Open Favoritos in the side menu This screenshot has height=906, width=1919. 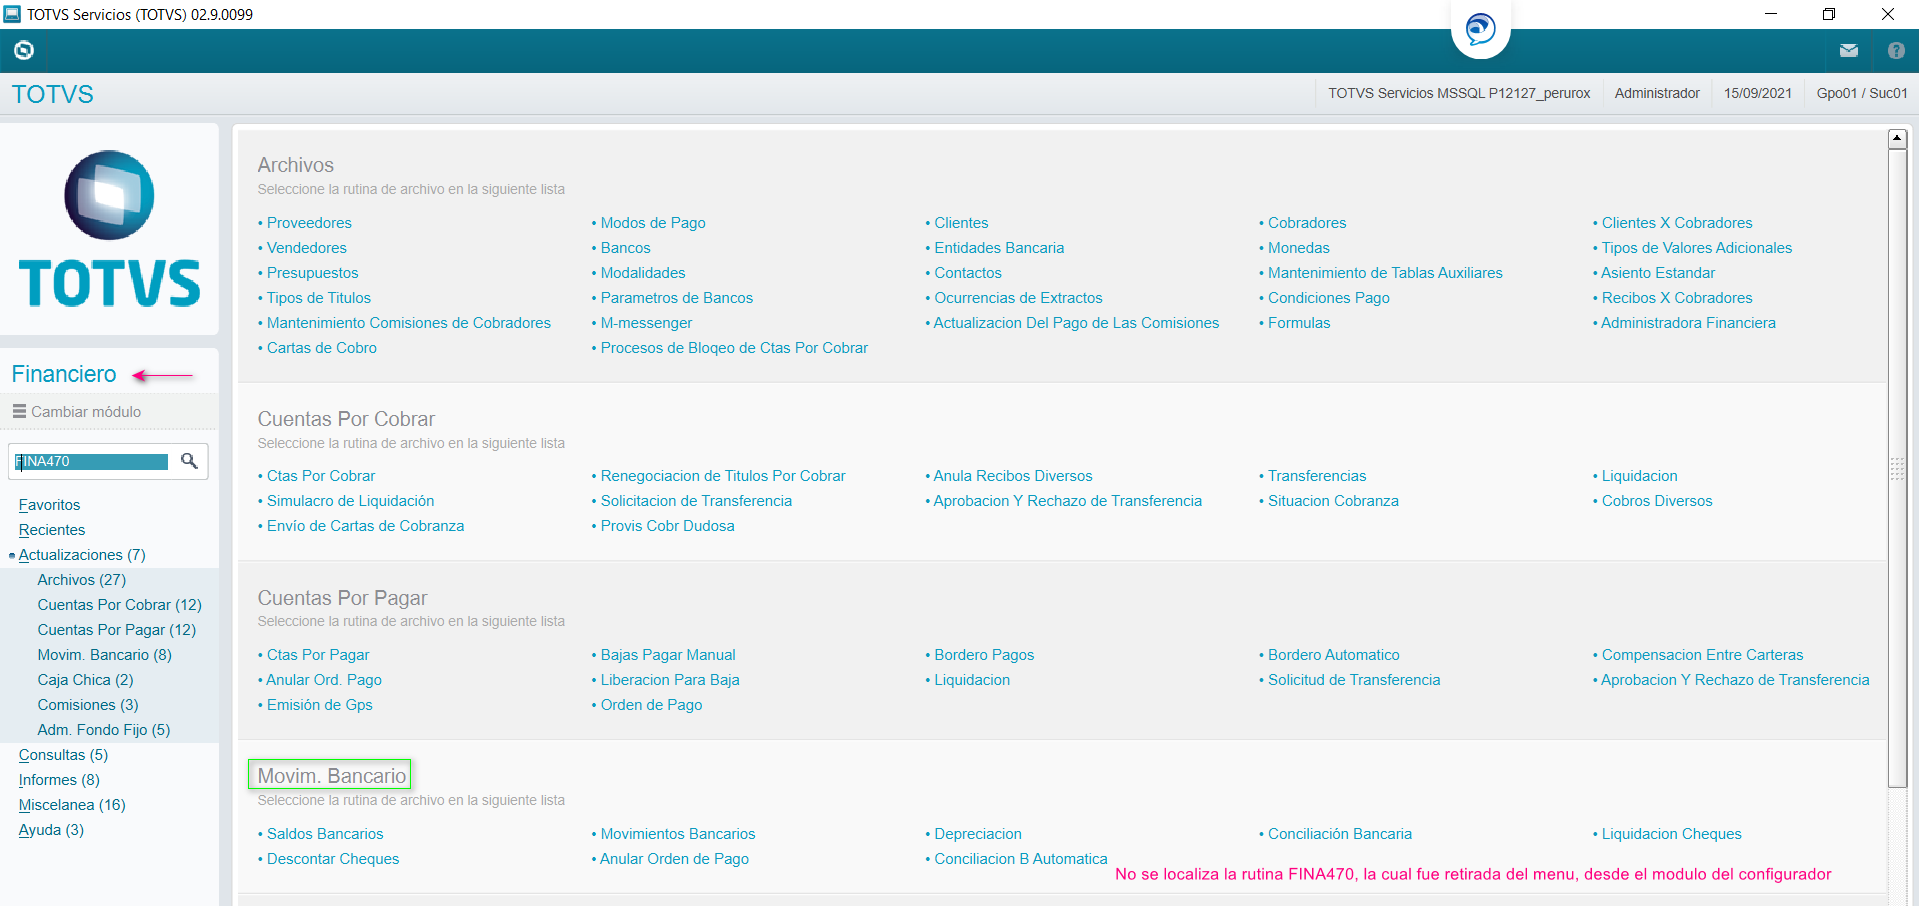(49, 505)
